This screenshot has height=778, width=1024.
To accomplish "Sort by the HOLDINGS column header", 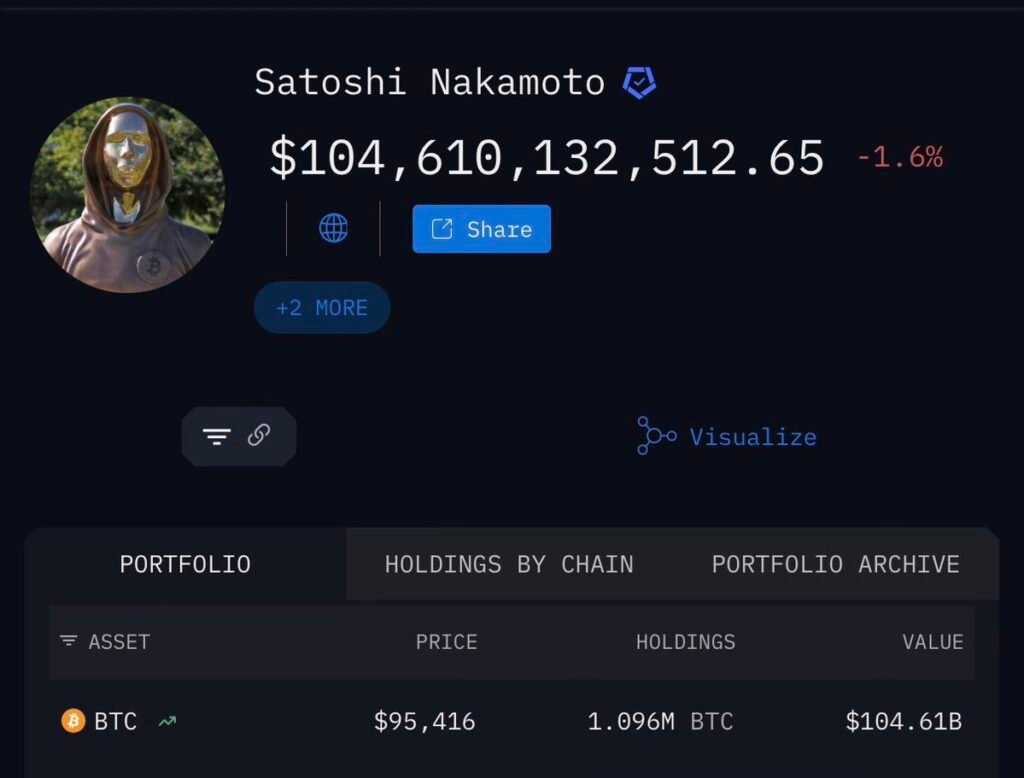I will pos(685,642).
